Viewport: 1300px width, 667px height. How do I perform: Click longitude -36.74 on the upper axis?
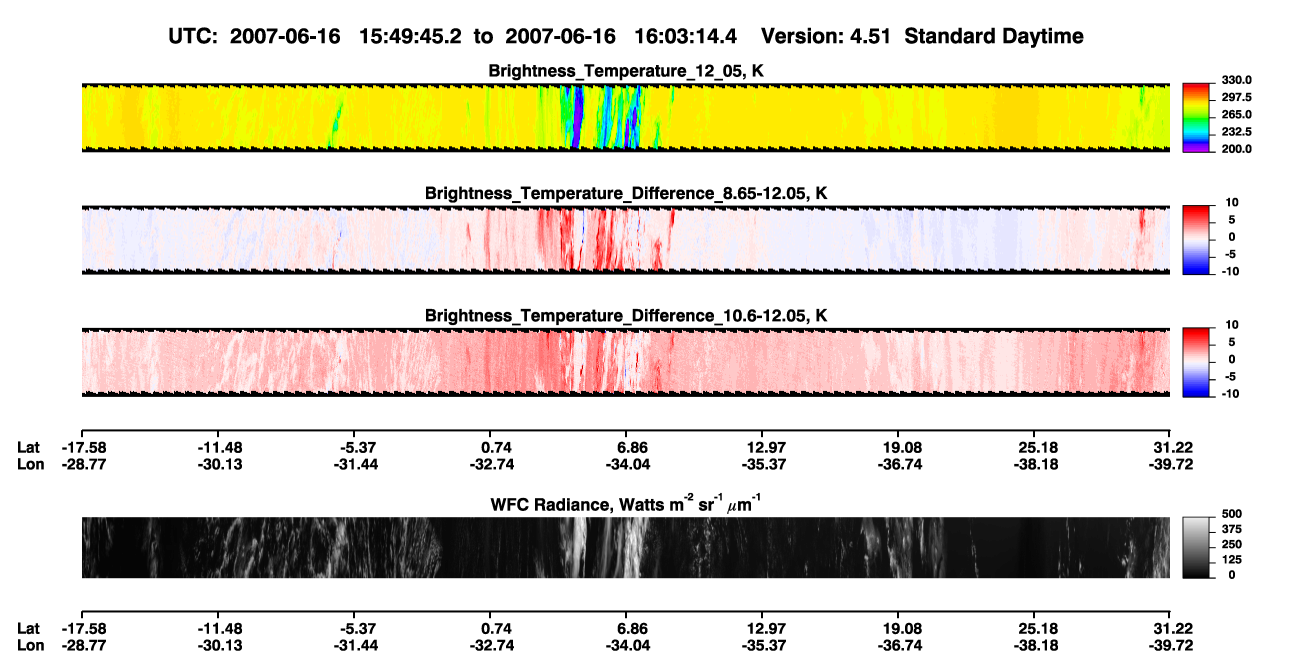point(898,464)
